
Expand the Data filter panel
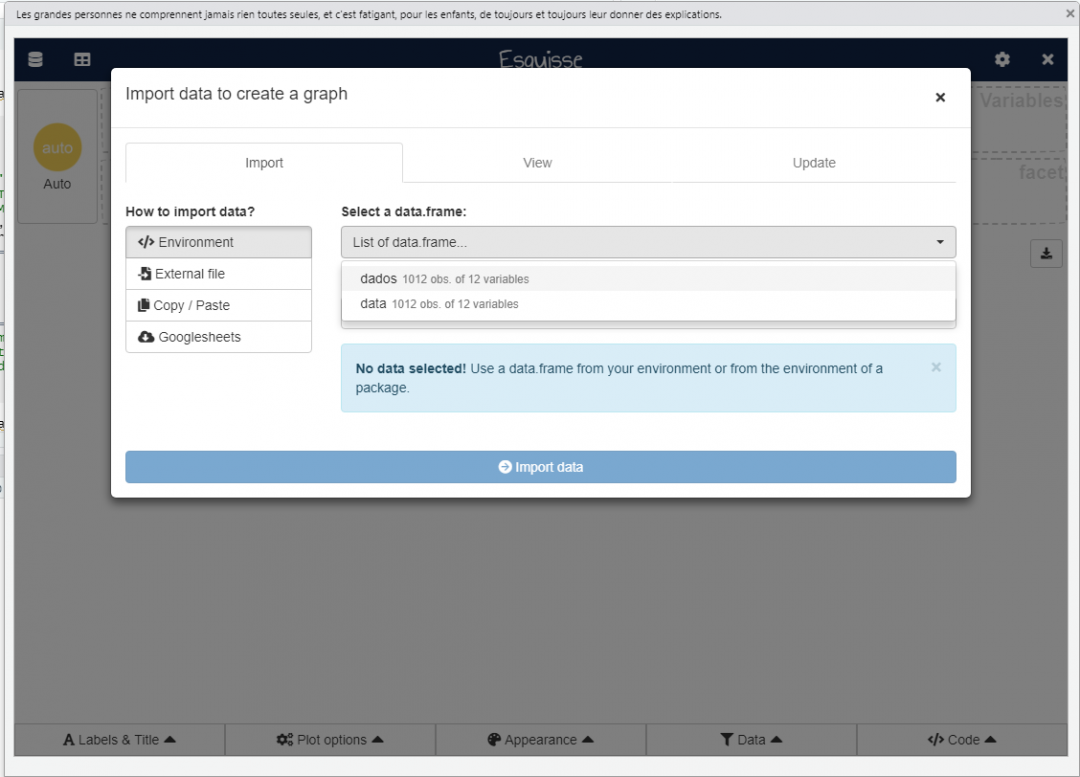(x=751, y=740)
